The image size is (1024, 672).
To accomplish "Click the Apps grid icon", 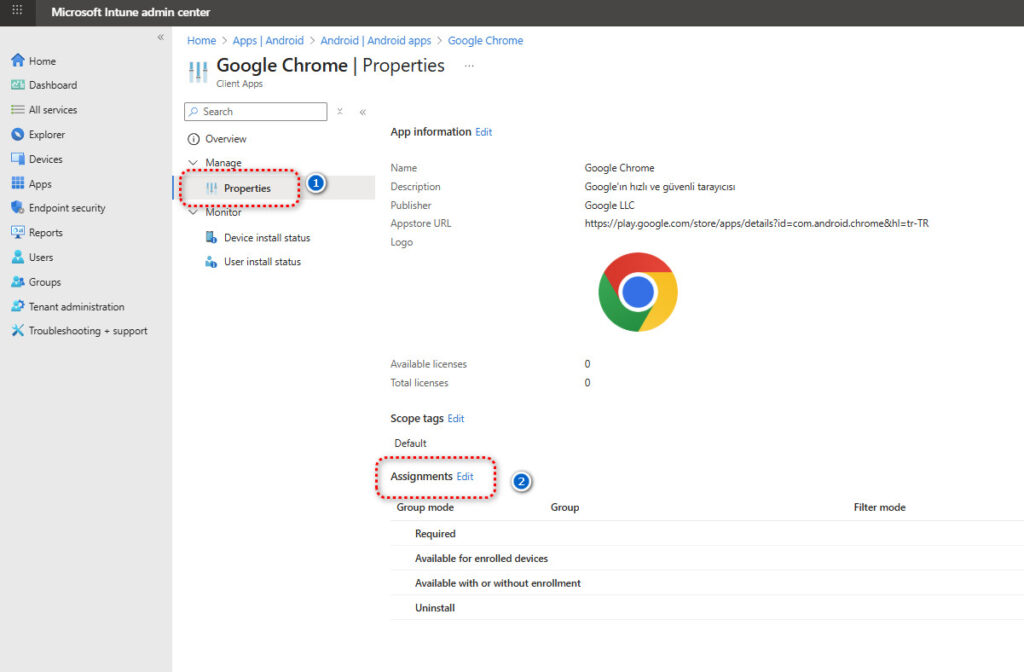I will pos(17,184).
